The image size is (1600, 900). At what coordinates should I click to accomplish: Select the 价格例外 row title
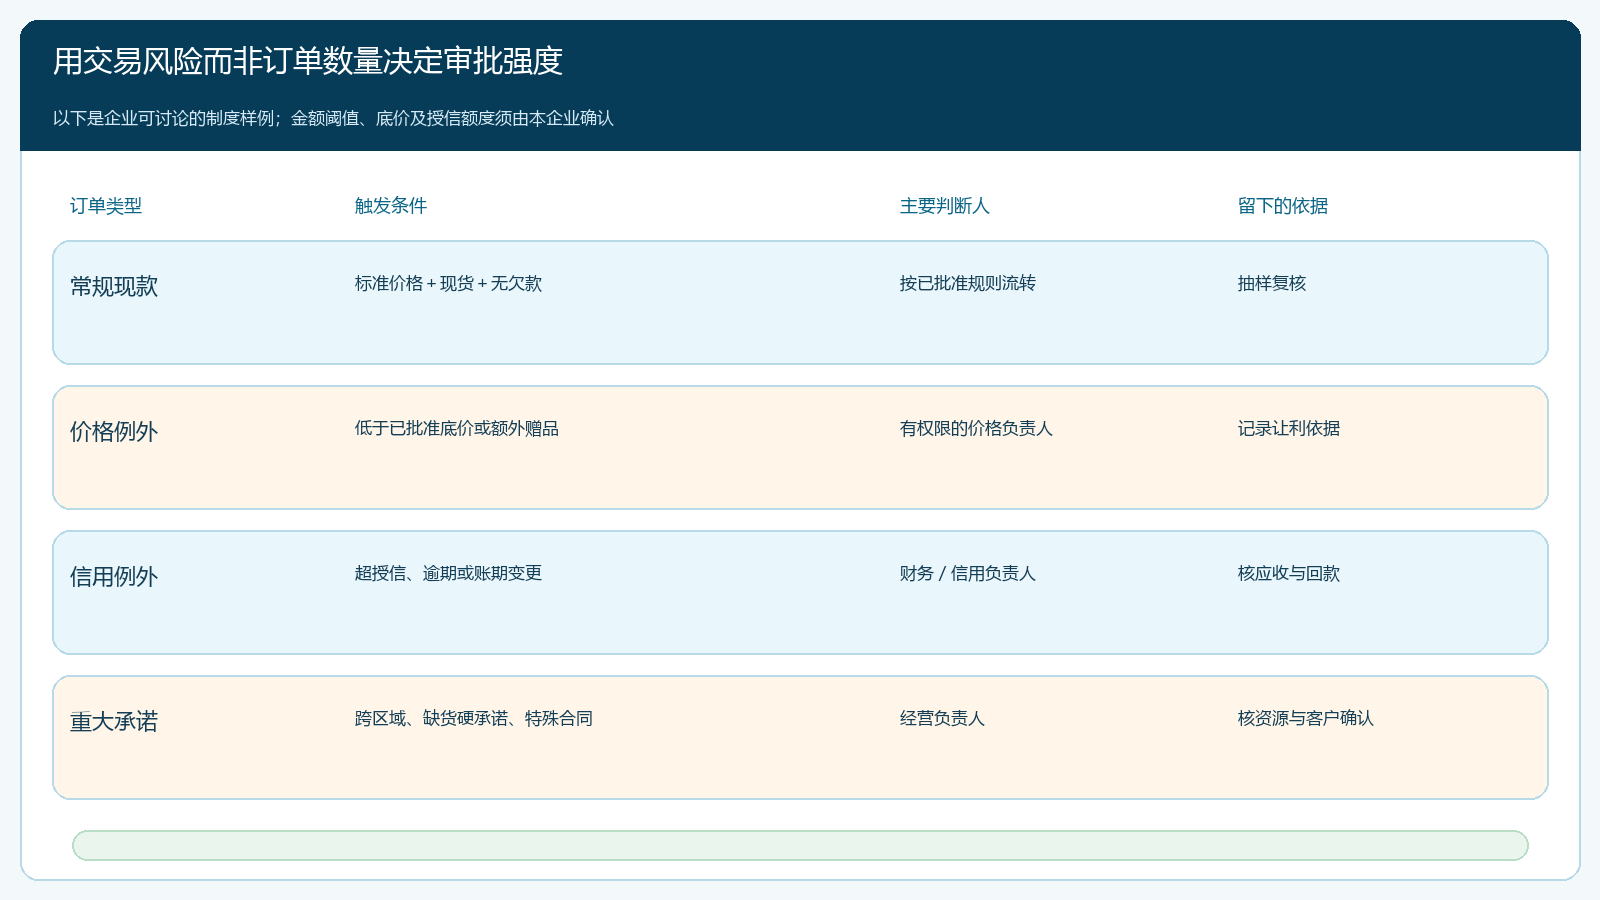[x=114, y=431]
